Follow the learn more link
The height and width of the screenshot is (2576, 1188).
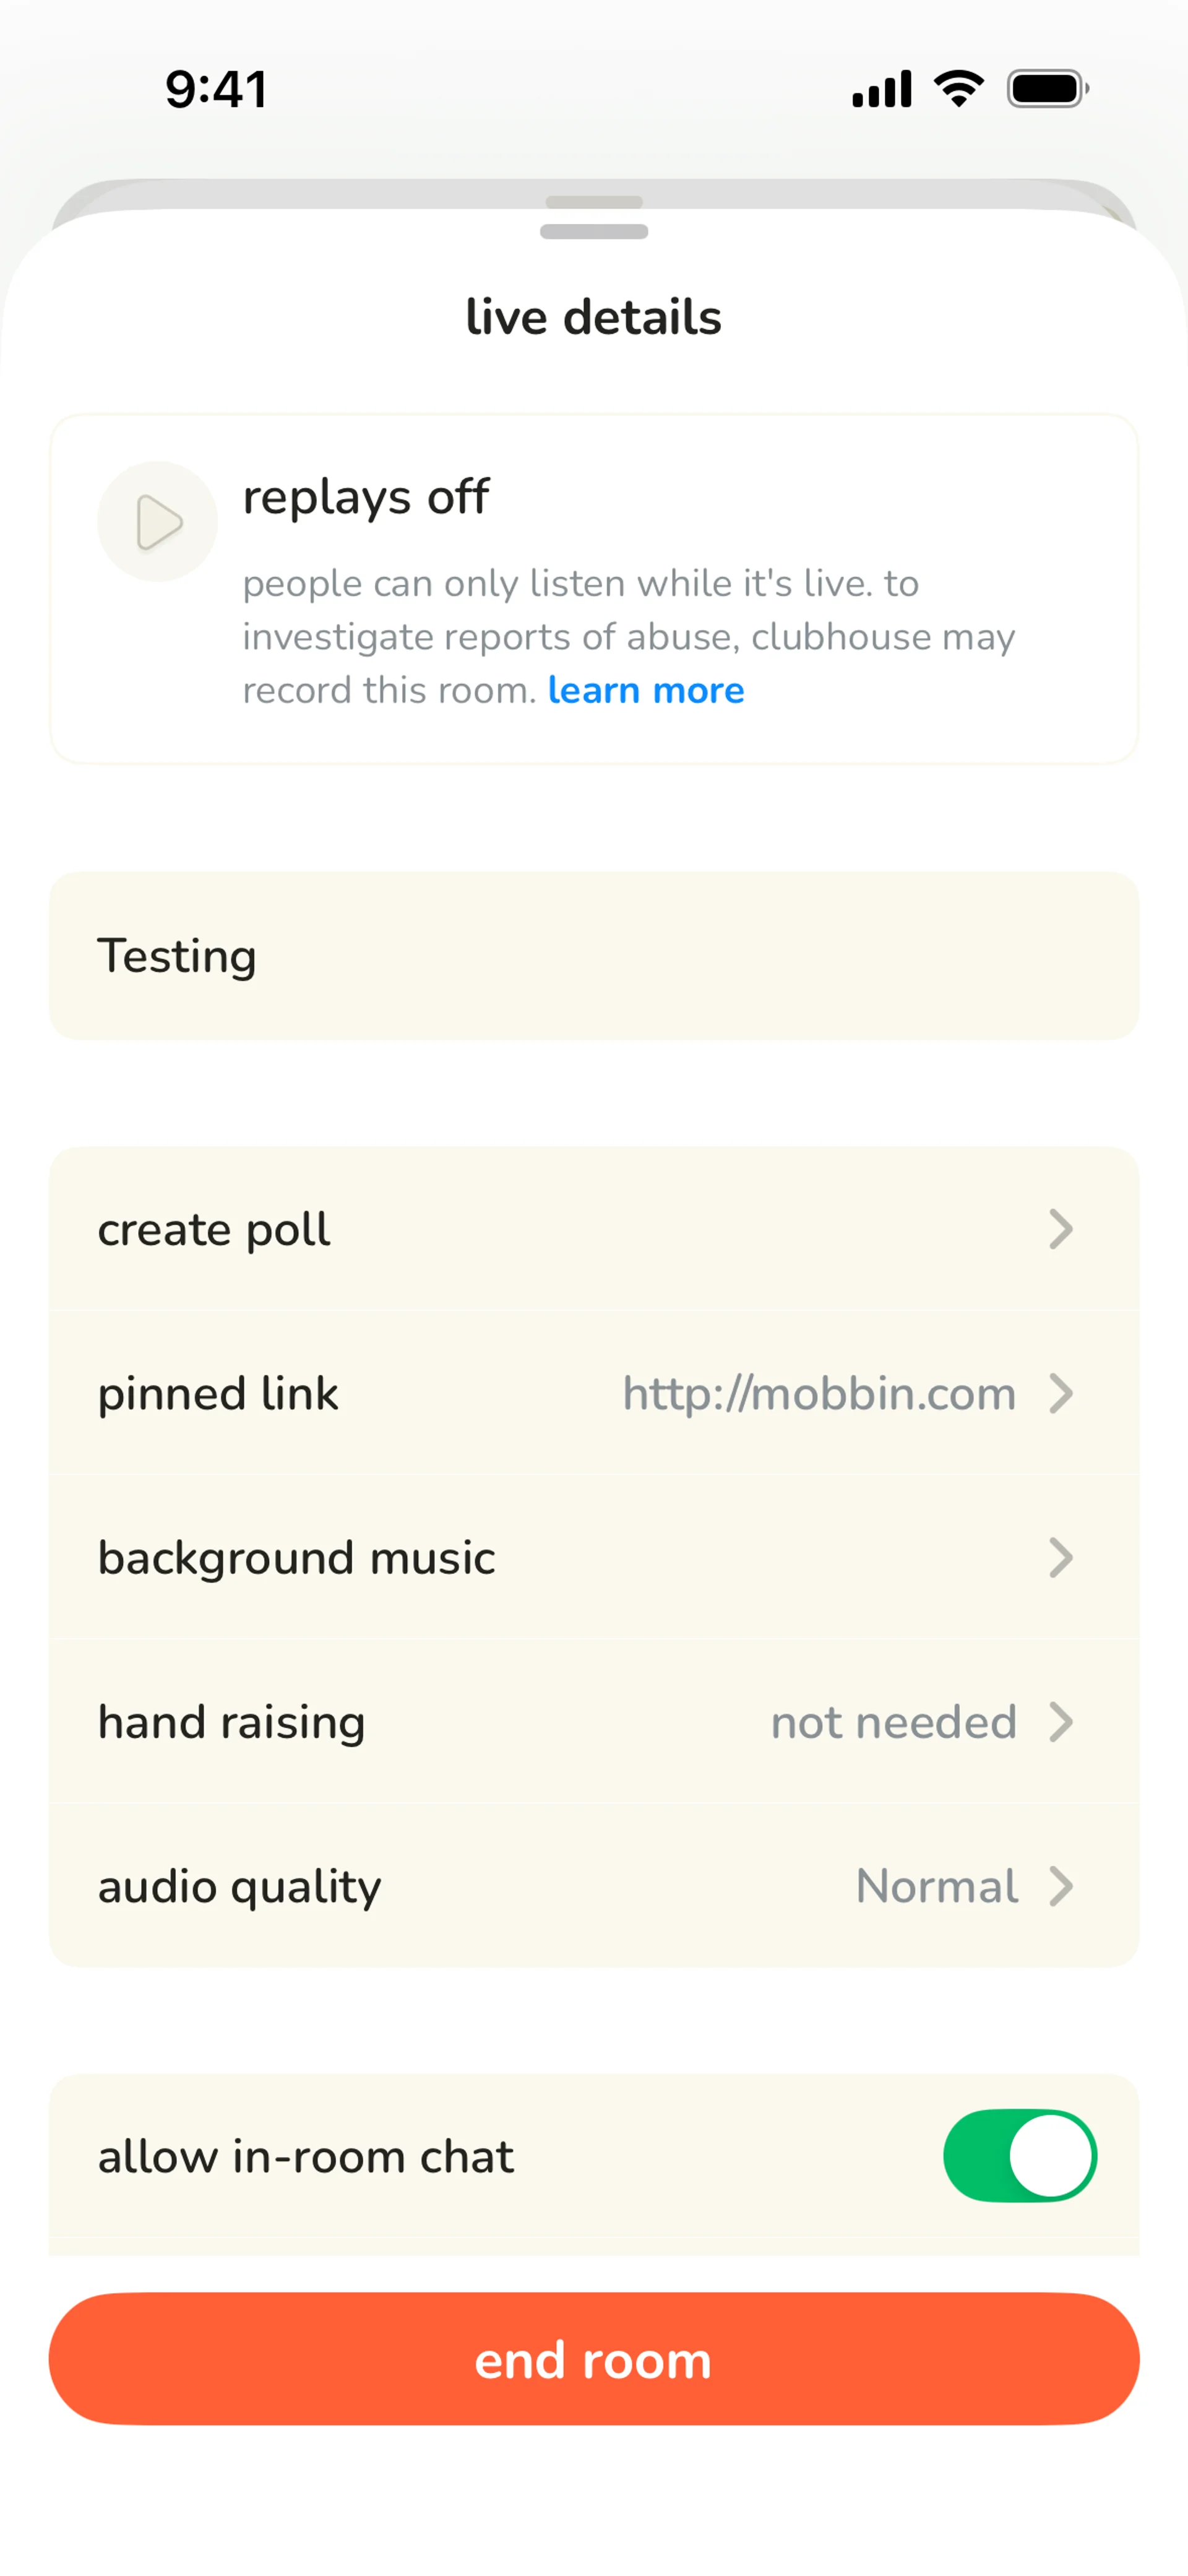point(646,690)
